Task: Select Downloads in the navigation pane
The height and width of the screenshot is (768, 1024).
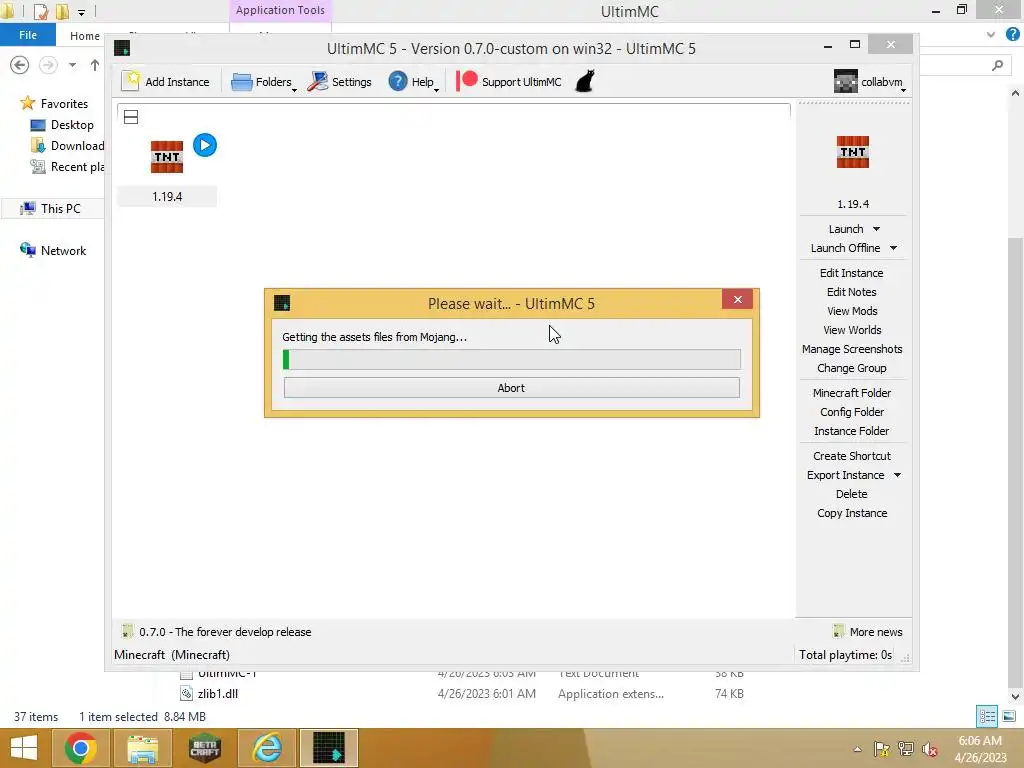Action: point(67,146)
